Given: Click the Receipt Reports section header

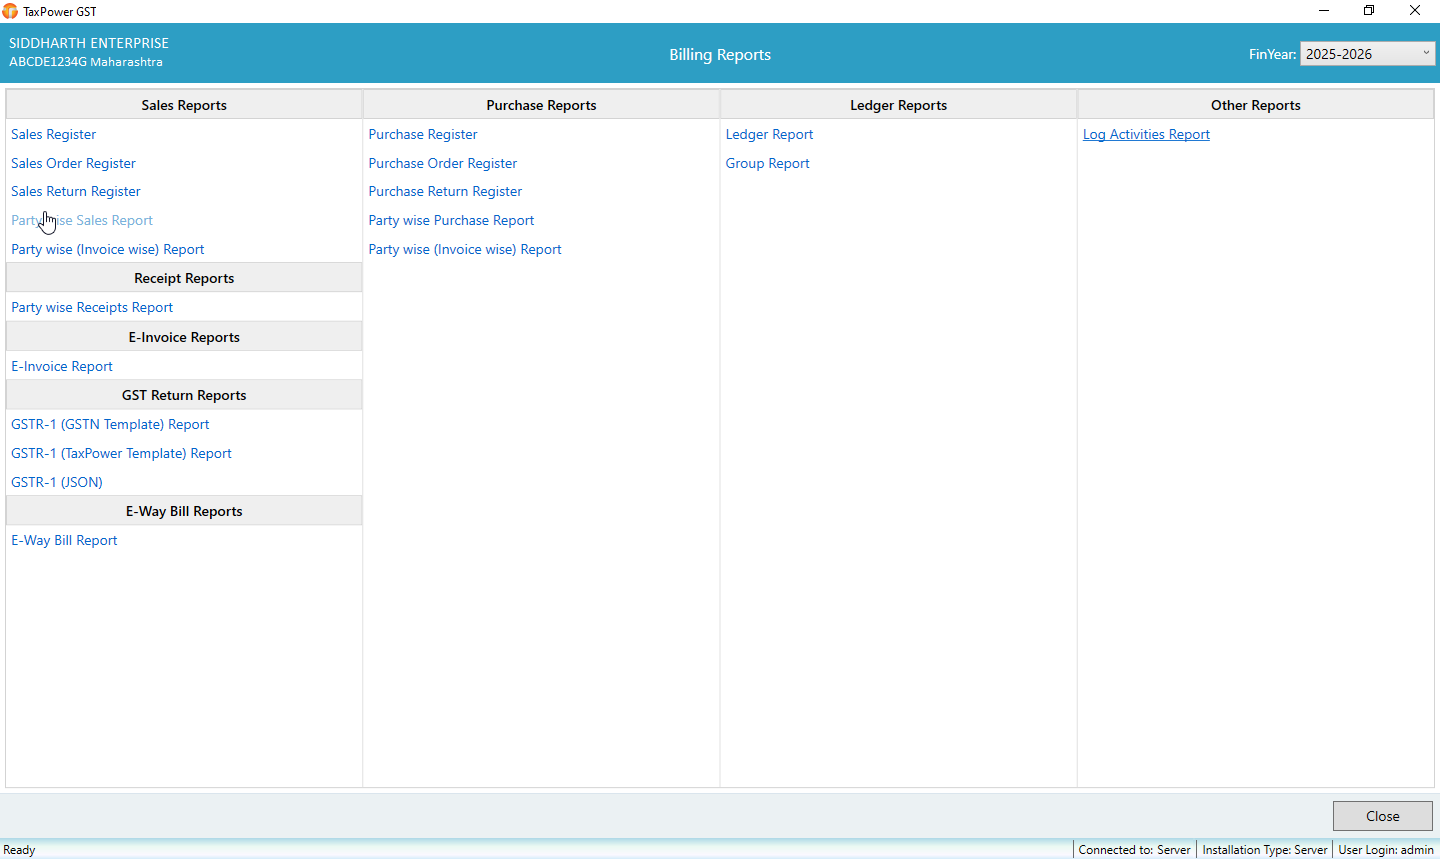Looking at the screenshot, I should (x=184, y=278).
